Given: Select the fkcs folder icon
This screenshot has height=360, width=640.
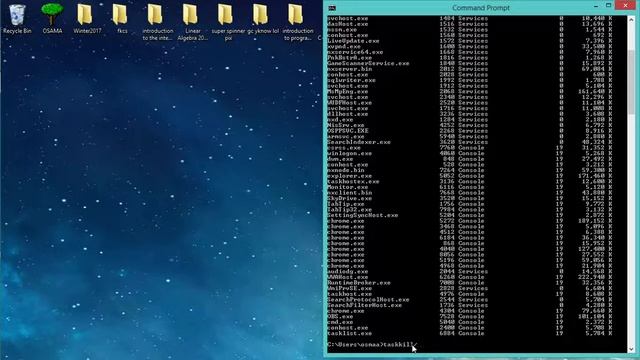Looking at the screenshot, I should [122, 19].
